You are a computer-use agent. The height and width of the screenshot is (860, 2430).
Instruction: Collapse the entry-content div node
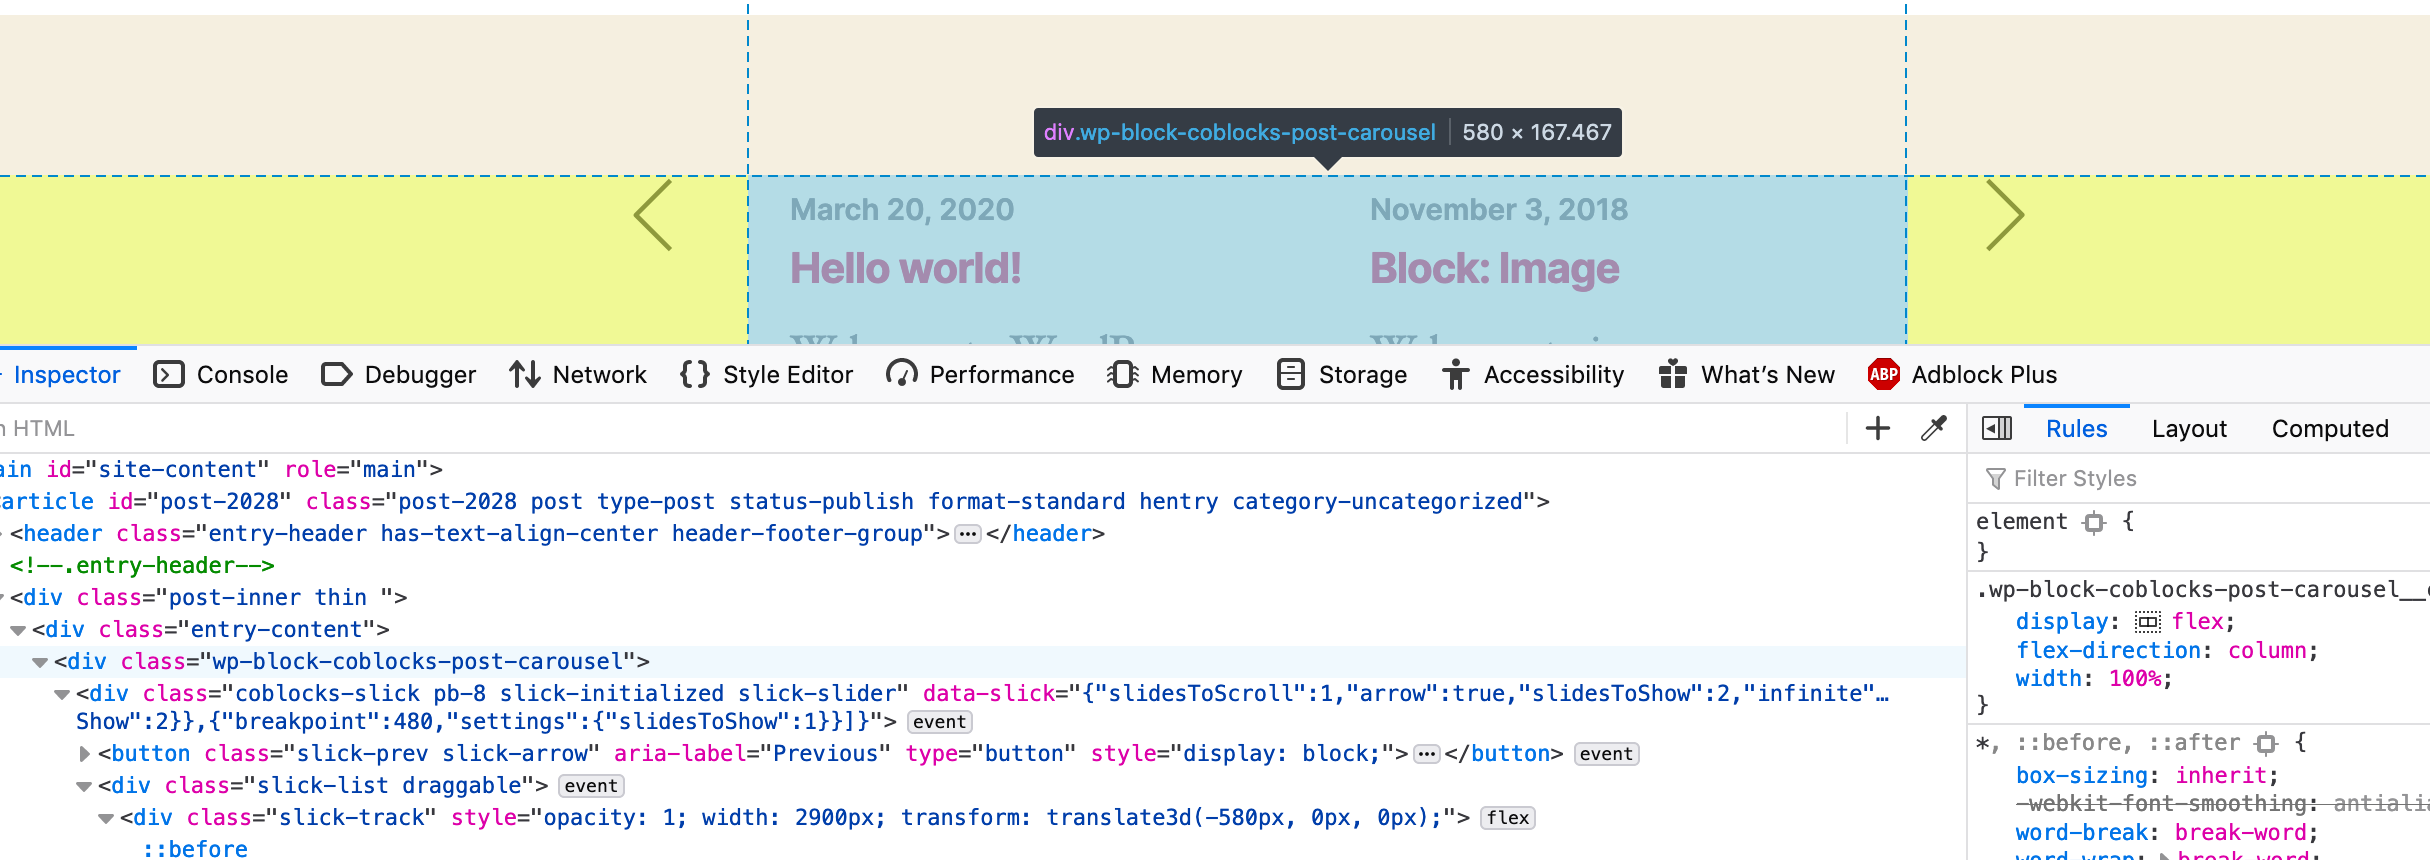[x=18, y=630]
